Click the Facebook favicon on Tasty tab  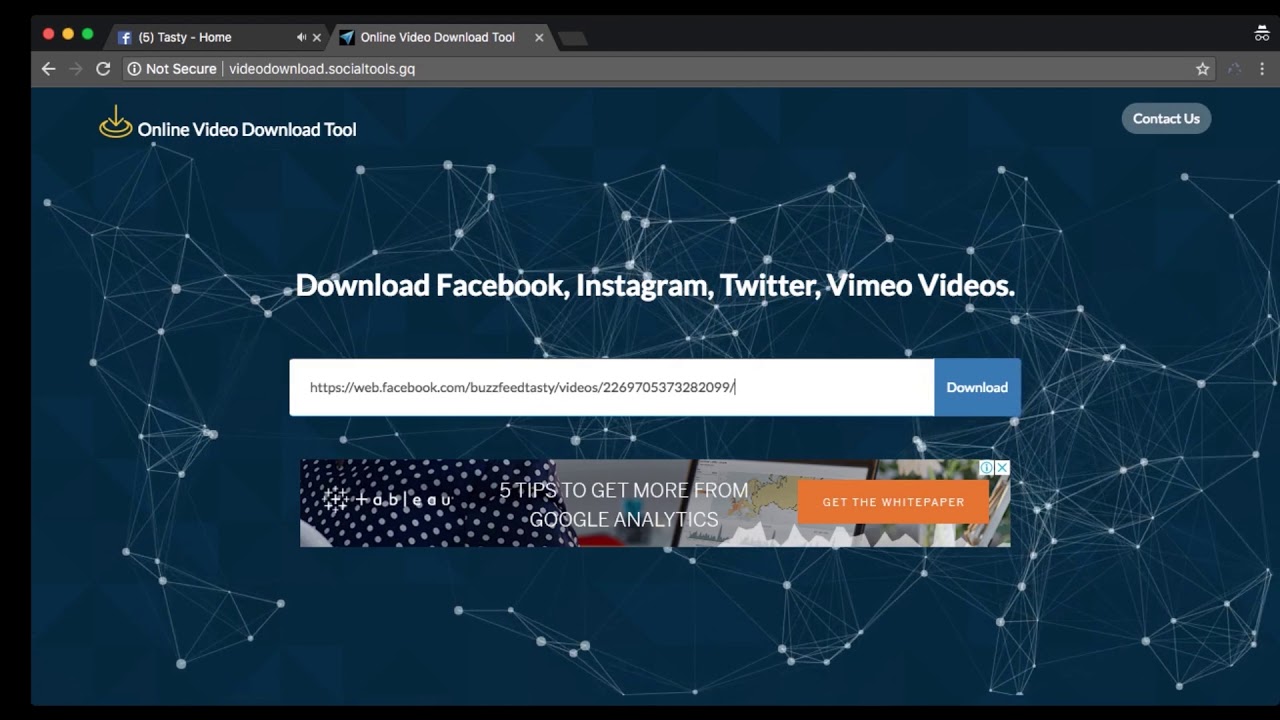[125, 38]
